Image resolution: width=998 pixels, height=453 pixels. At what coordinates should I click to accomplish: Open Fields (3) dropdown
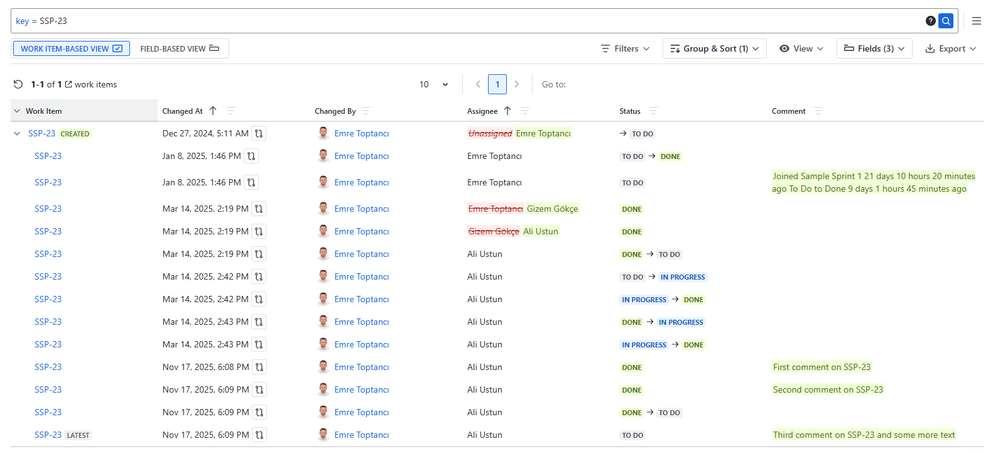pyautogui.click(x=874, y=48)
